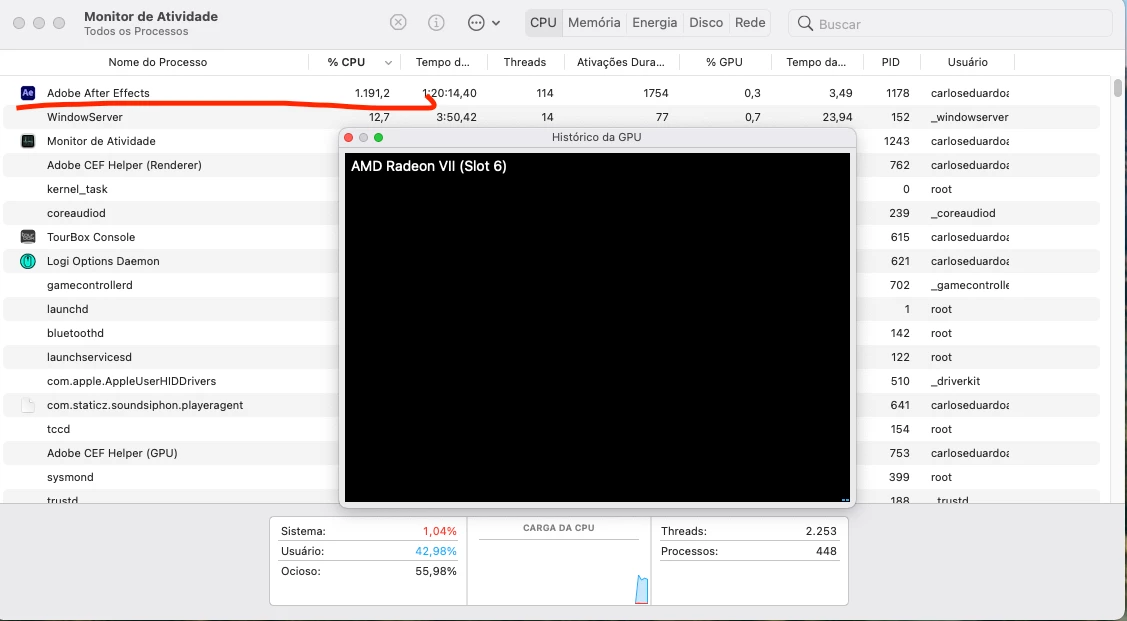Select the Adobe CEF Helper (GPU) row

(171, 454)
